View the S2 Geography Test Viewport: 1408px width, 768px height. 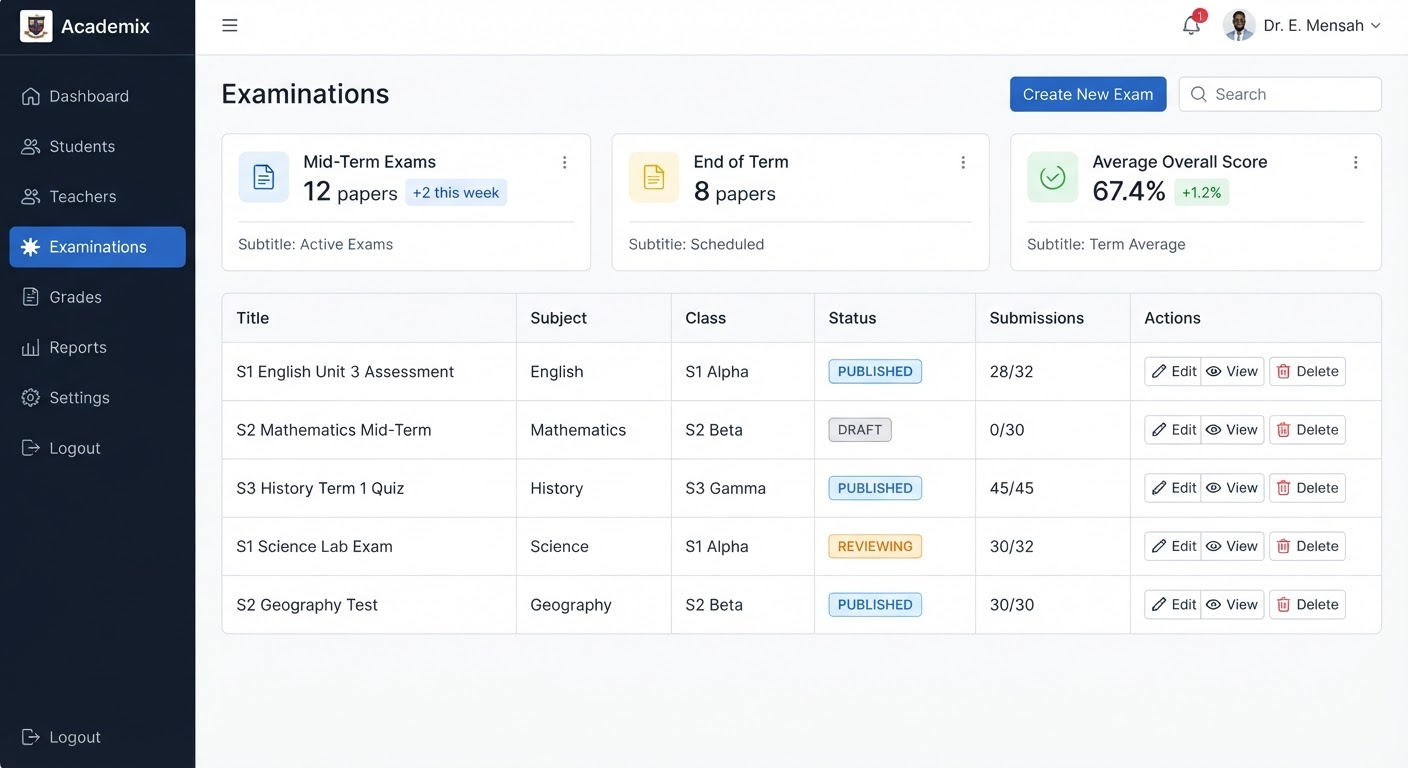pyautogui.click(x=1232, y=604)
